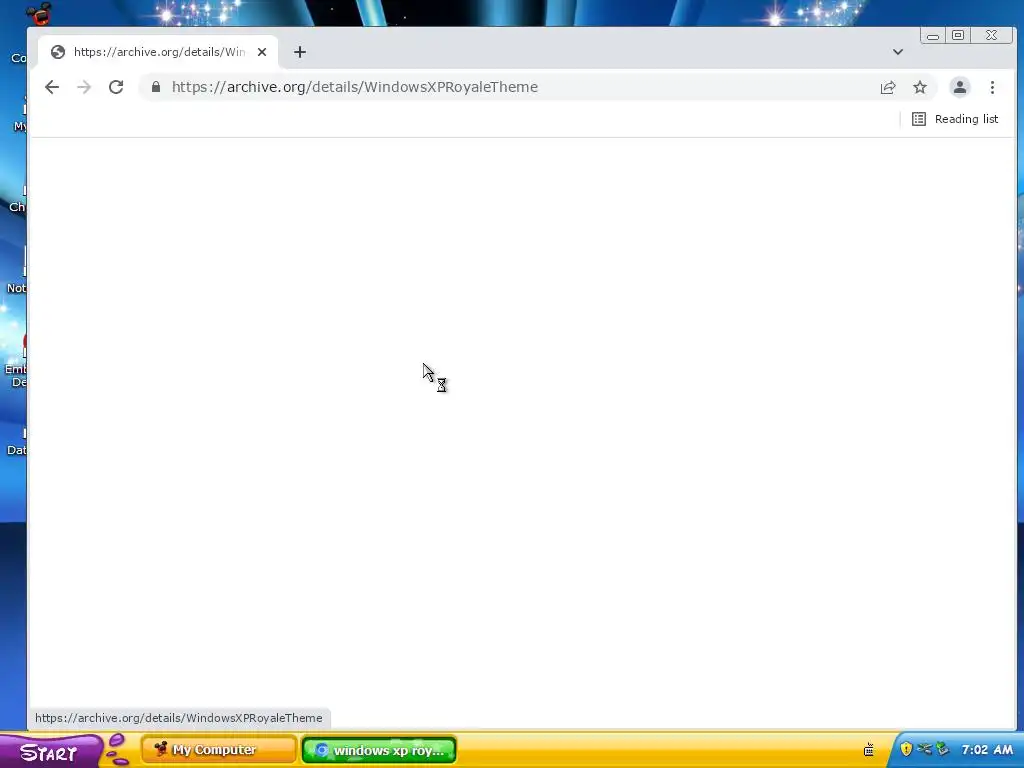Screen dimensions: 1024x768
Task: Open the Reading list panel
Action: point(955,119)
